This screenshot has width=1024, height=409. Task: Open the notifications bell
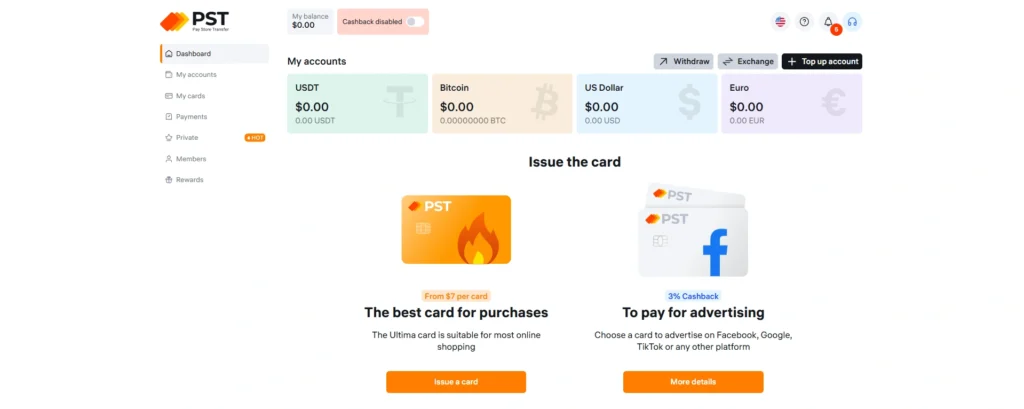tap(828, 21)
